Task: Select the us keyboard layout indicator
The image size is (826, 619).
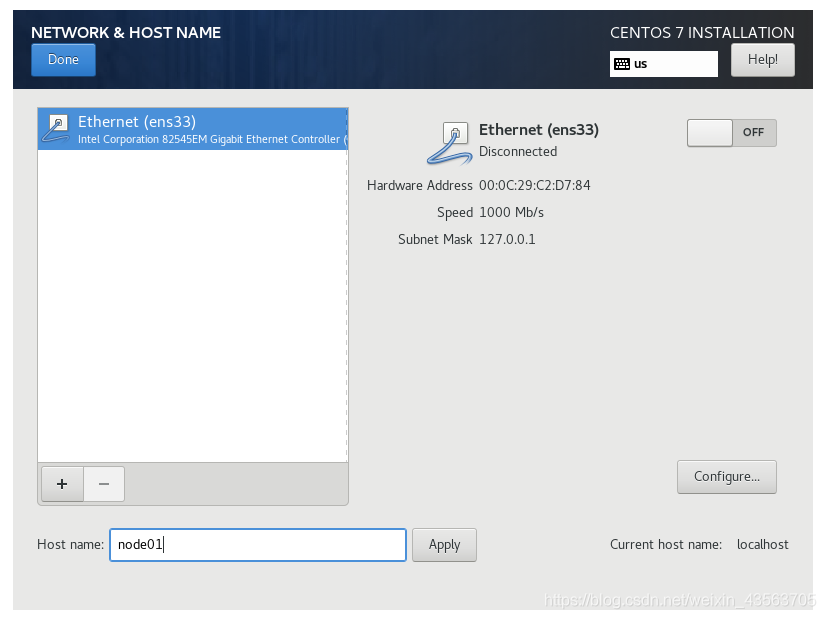Action: 663,64
